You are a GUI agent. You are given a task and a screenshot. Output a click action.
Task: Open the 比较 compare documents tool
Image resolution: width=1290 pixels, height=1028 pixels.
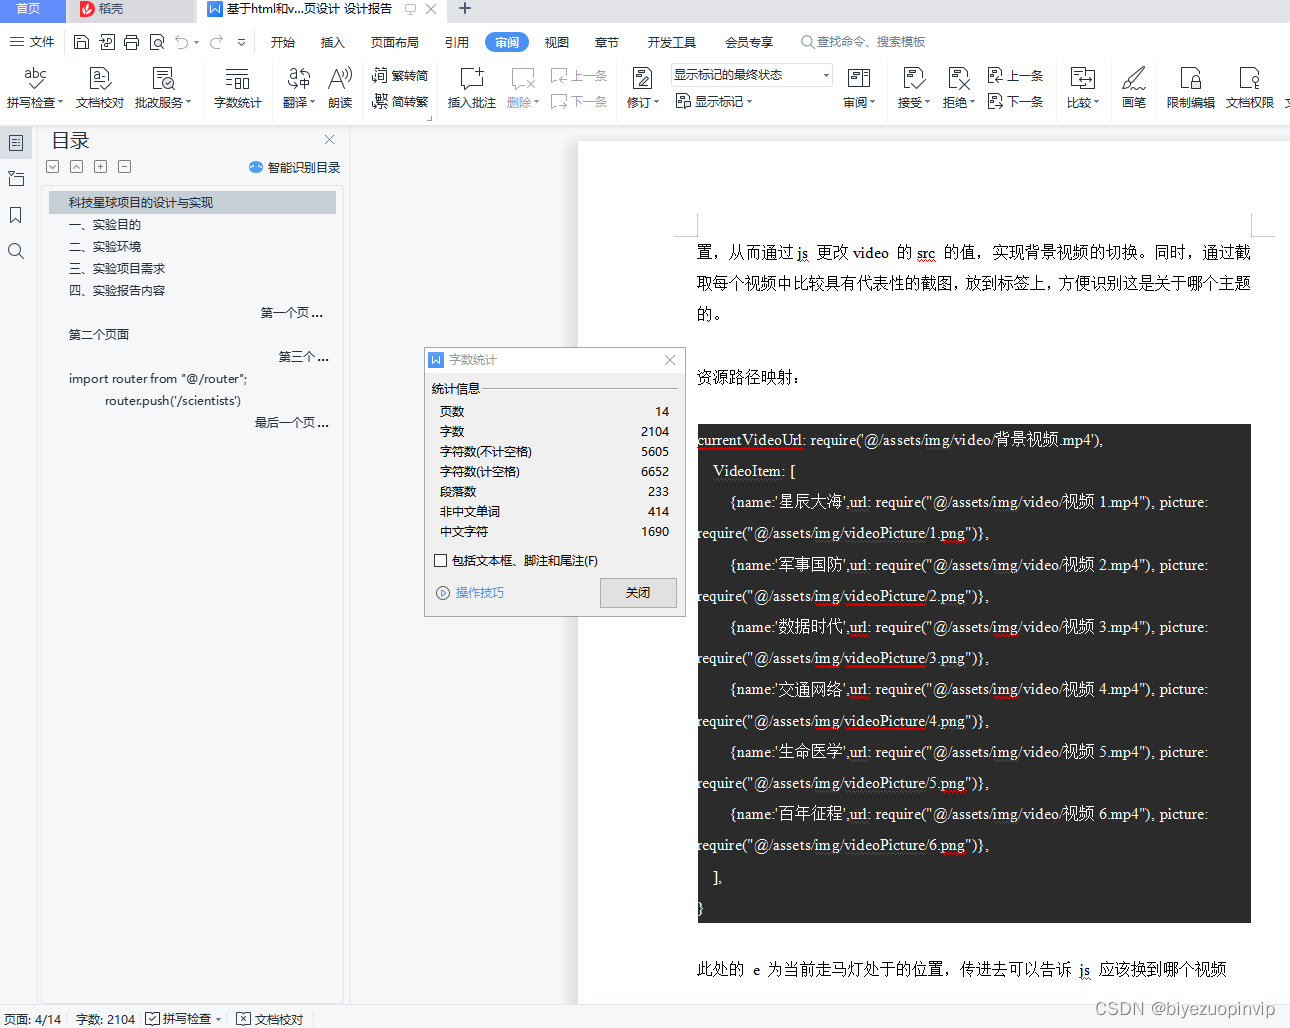1083,88
